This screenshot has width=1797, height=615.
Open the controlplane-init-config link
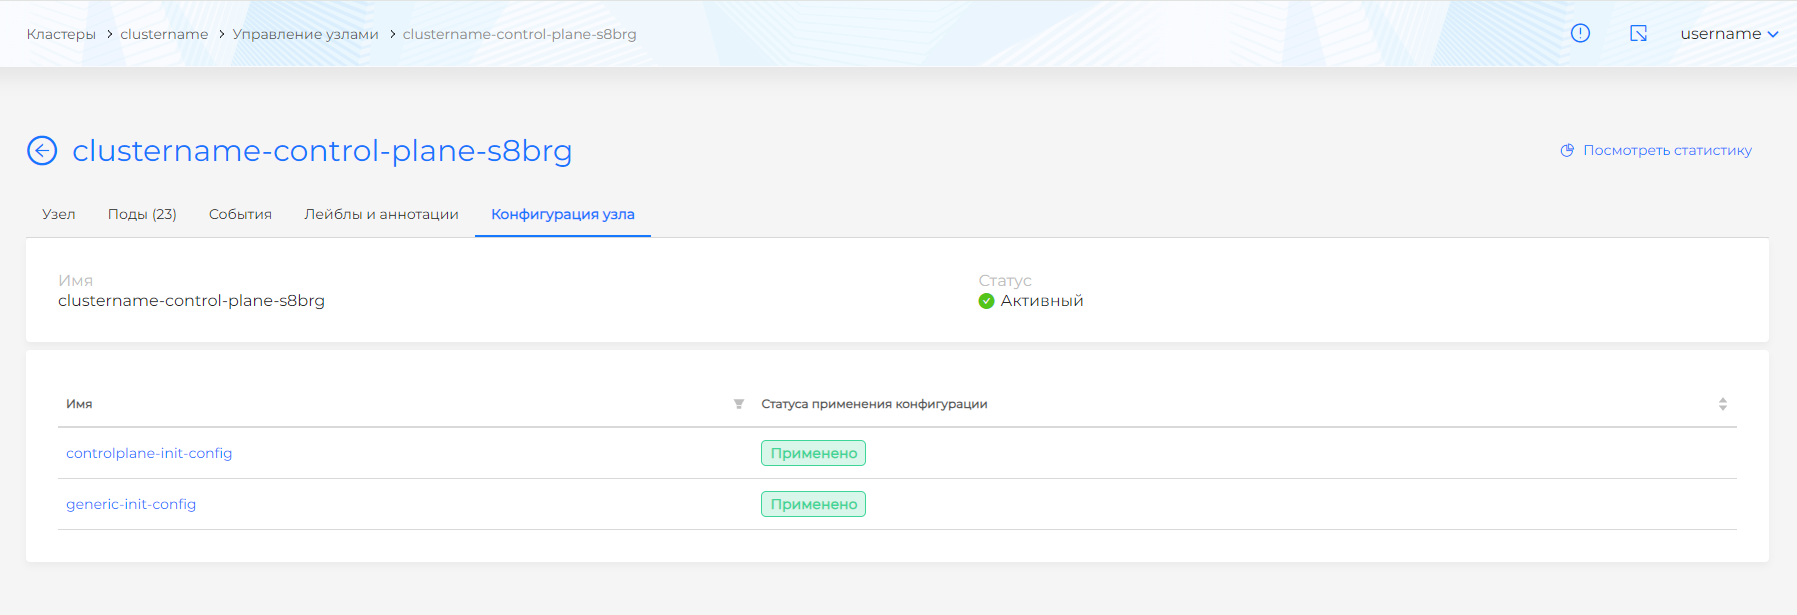click(x=149, y=453)
